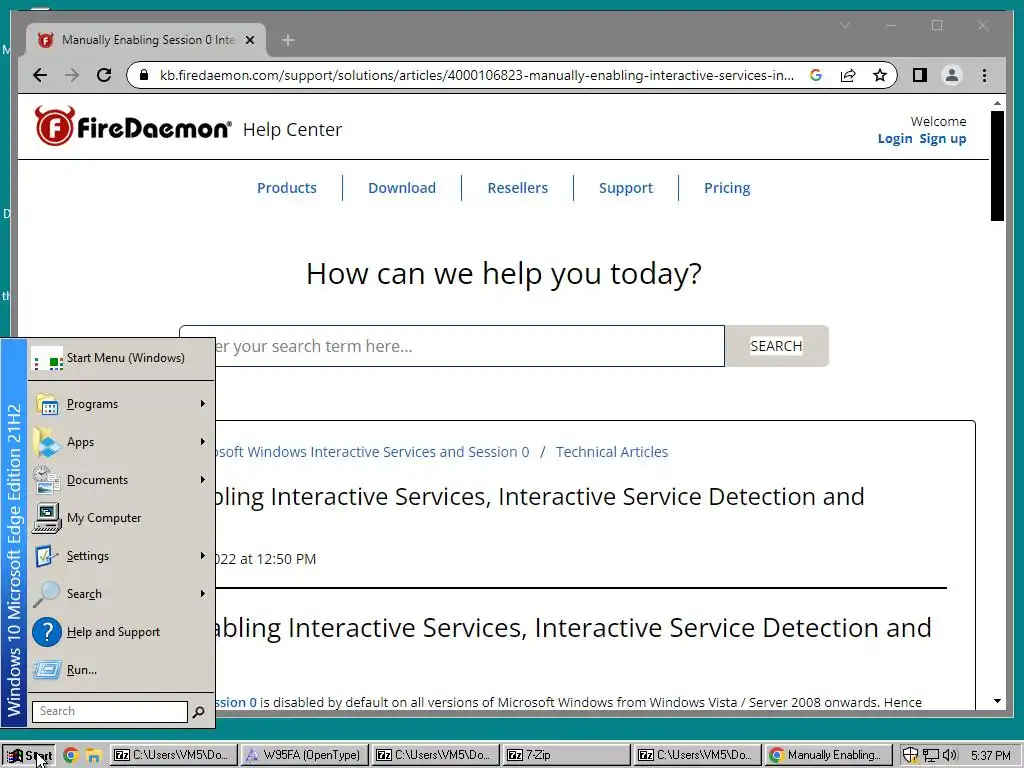Share this page via share icon
Viewport: 1024px width, 768px height.
pyautogui.click(x=848, y=75)
